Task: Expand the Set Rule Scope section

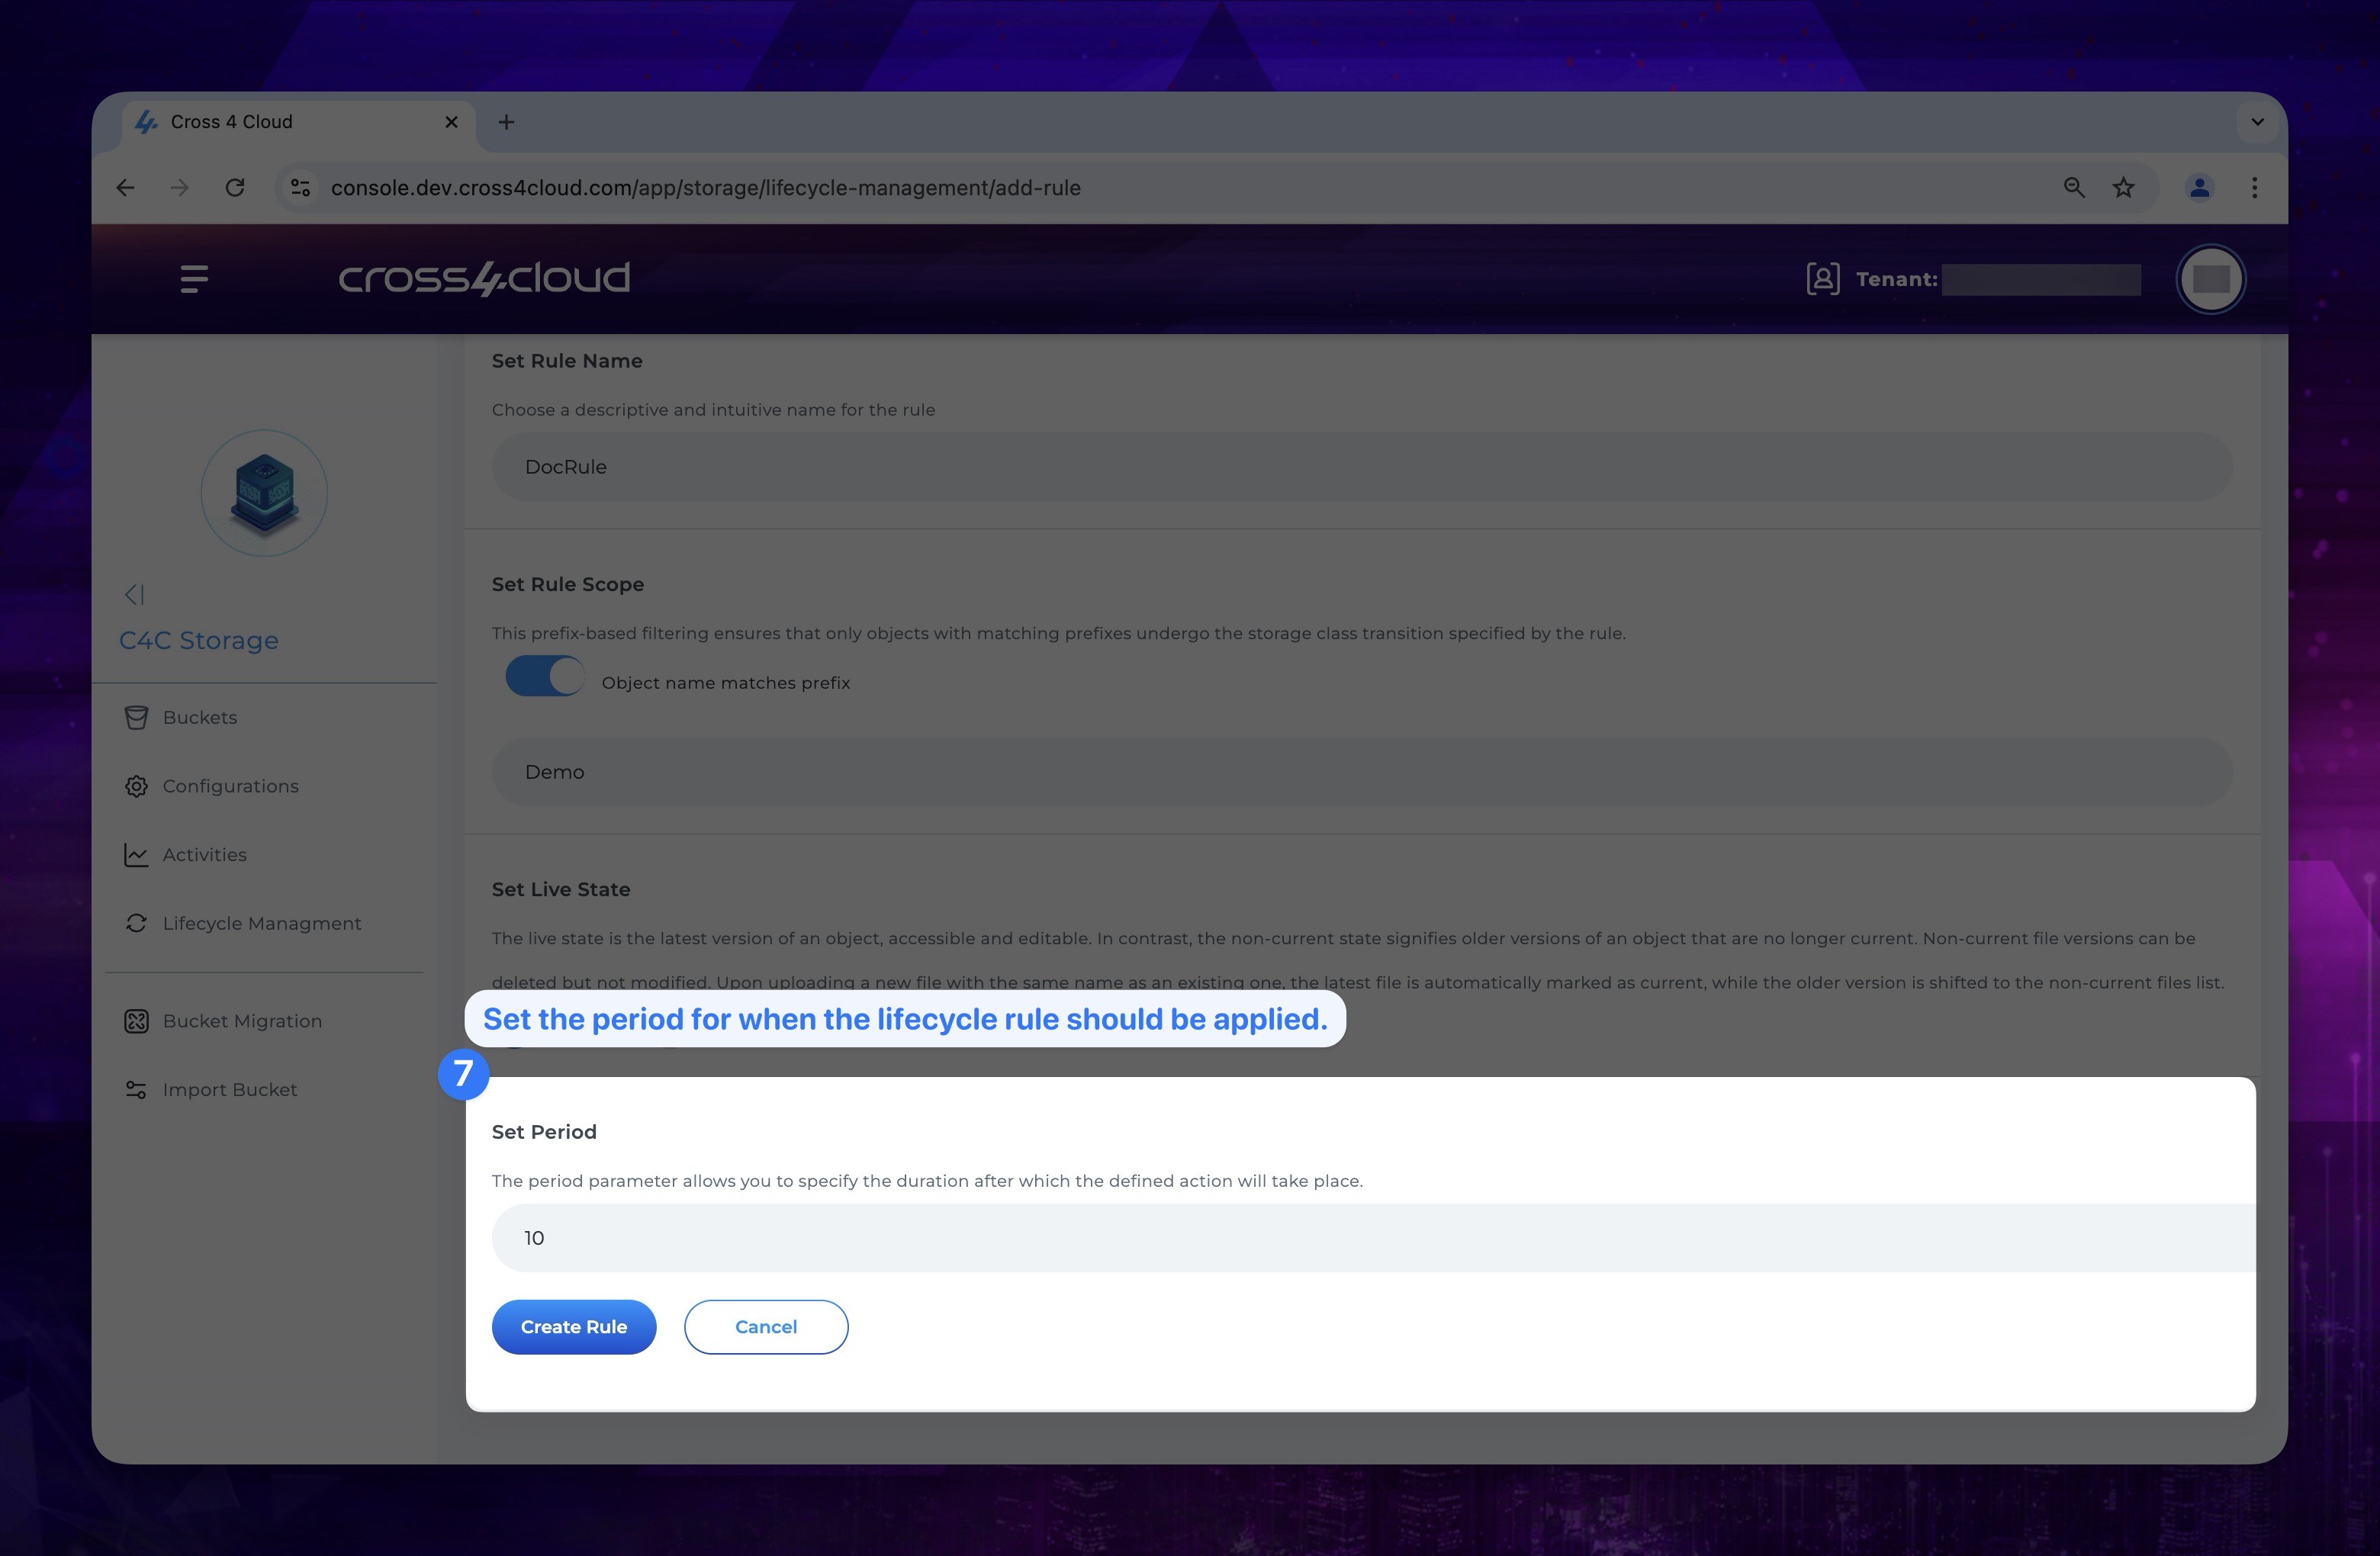Action: point(568,583)
